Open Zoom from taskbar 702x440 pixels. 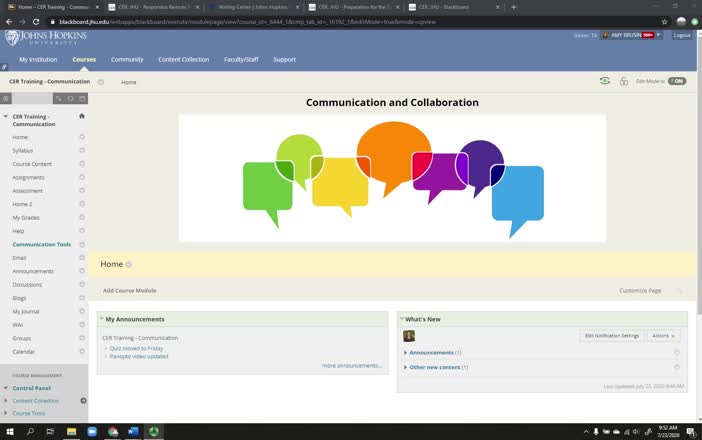[x=92, y=431]
